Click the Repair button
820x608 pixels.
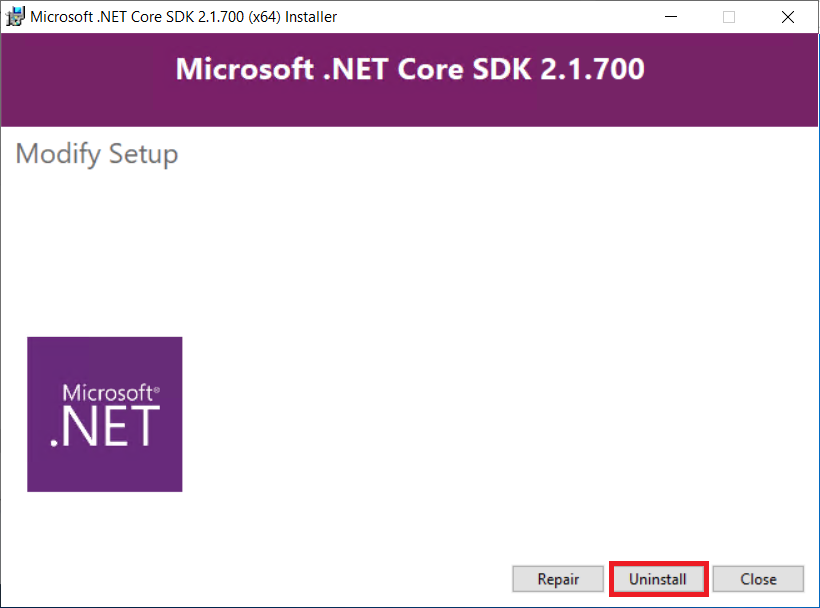pos(557,579)
